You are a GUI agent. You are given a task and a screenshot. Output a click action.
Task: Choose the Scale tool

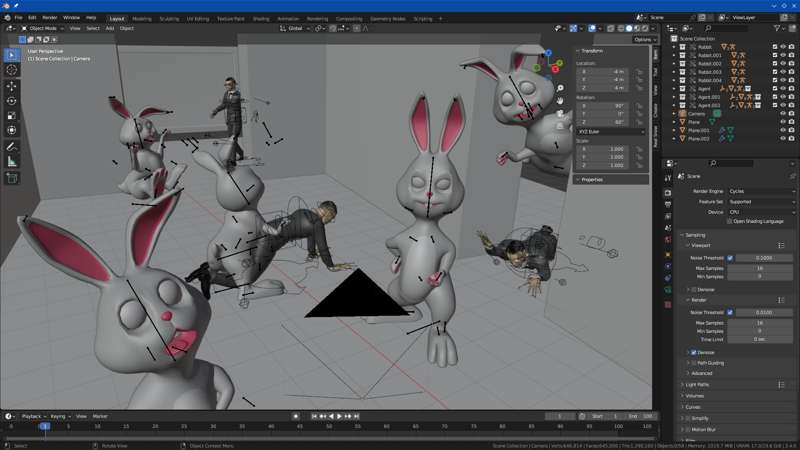click(12, 116)
